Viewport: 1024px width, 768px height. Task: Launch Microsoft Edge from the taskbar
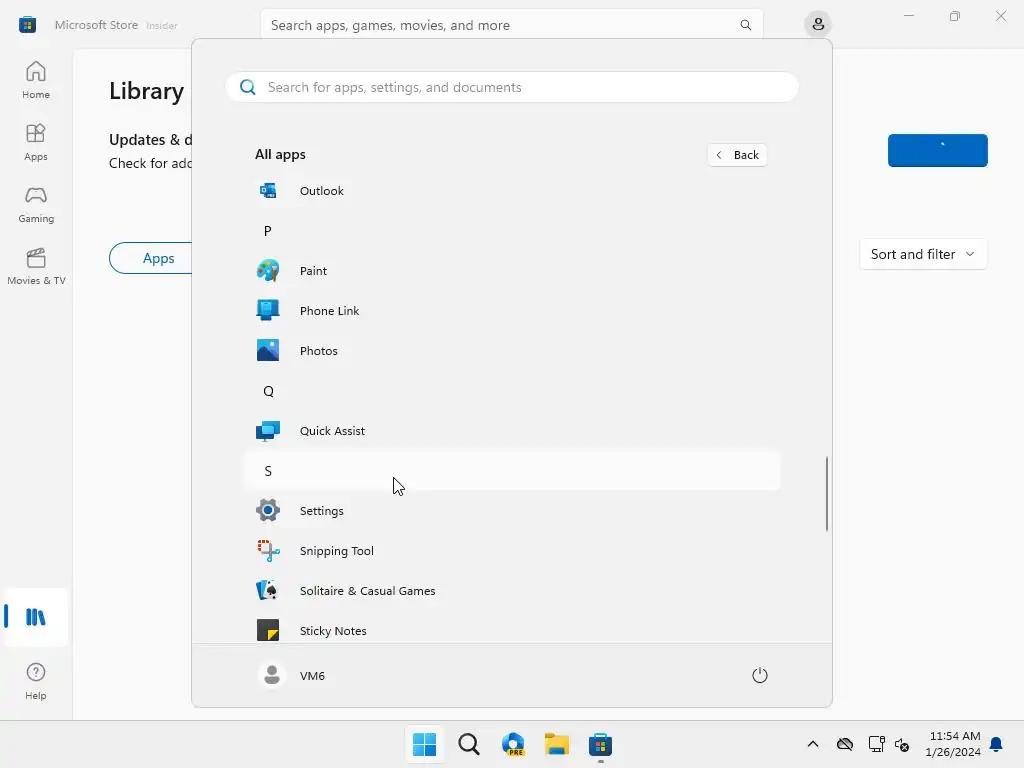coord(513,744)
